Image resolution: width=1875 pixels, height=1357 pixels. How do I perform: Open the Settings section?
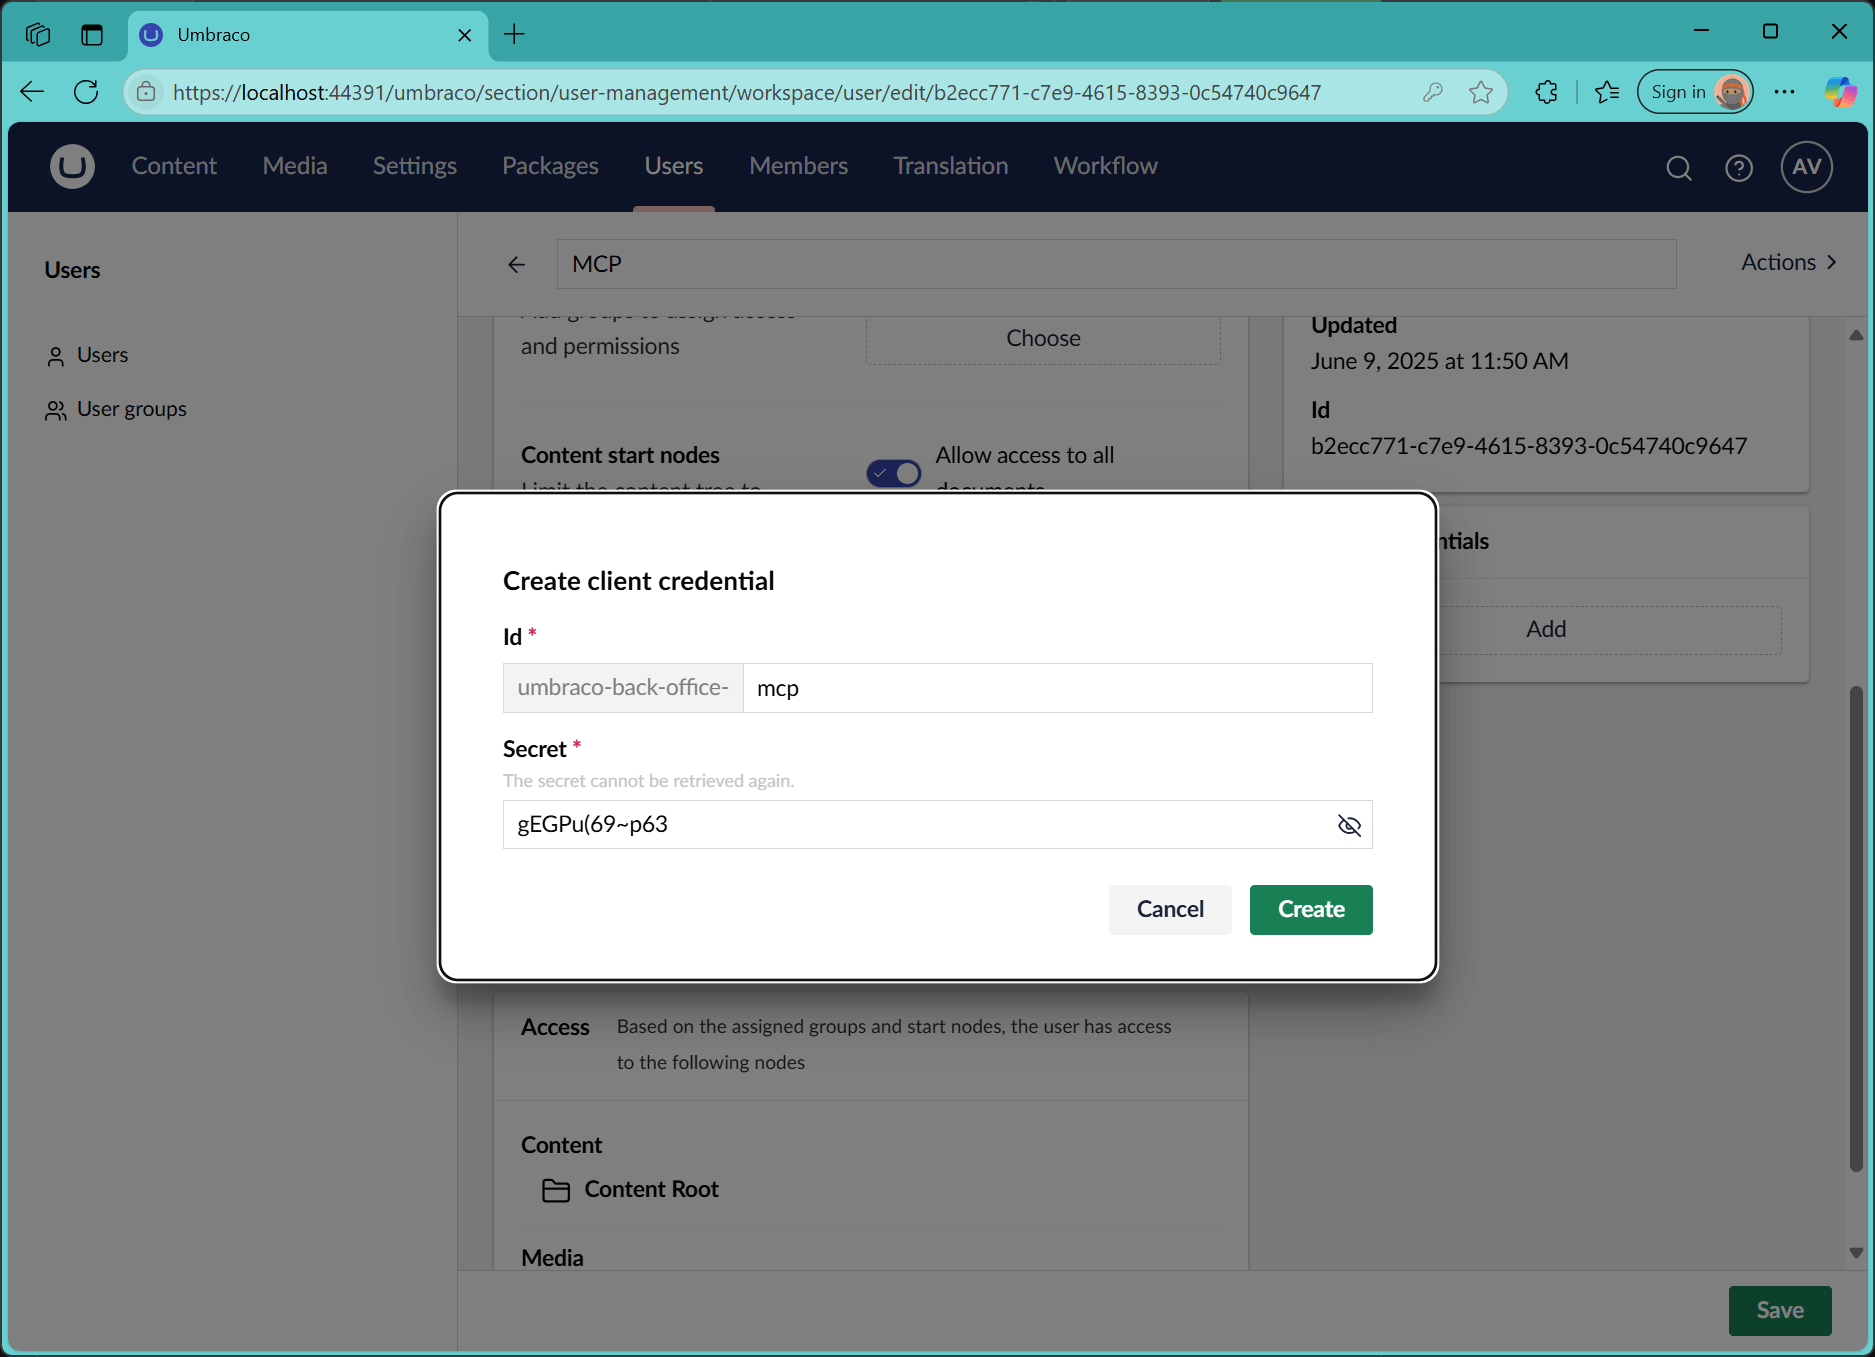(415, 166)
